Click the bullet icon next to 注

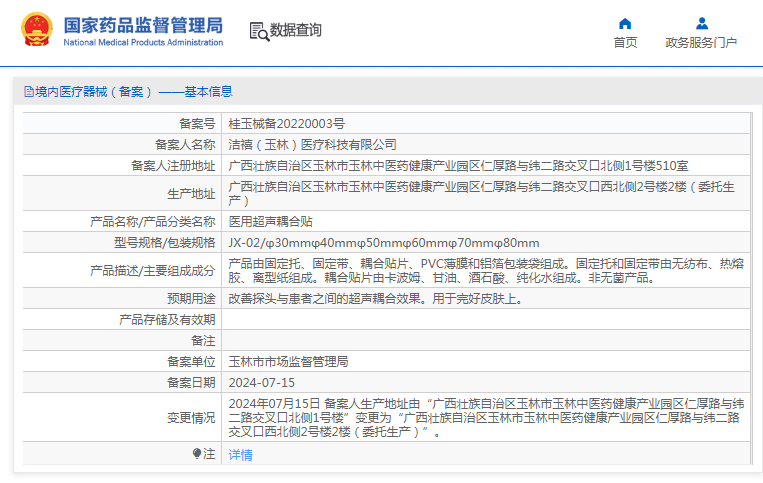tap(197, 454)
